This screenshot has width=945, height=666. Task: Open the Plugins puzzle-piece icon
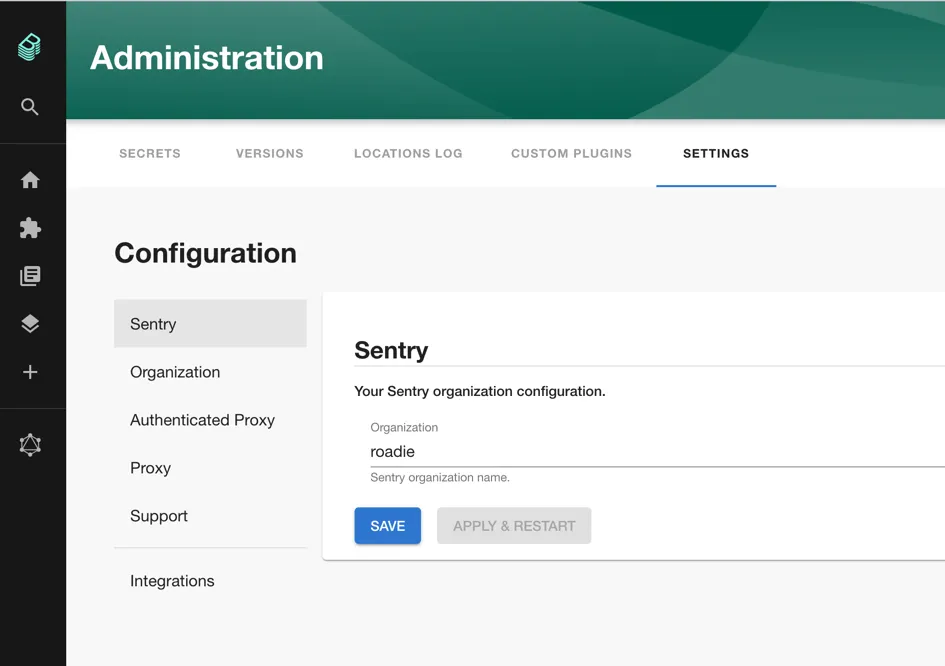tap(29, 228)
